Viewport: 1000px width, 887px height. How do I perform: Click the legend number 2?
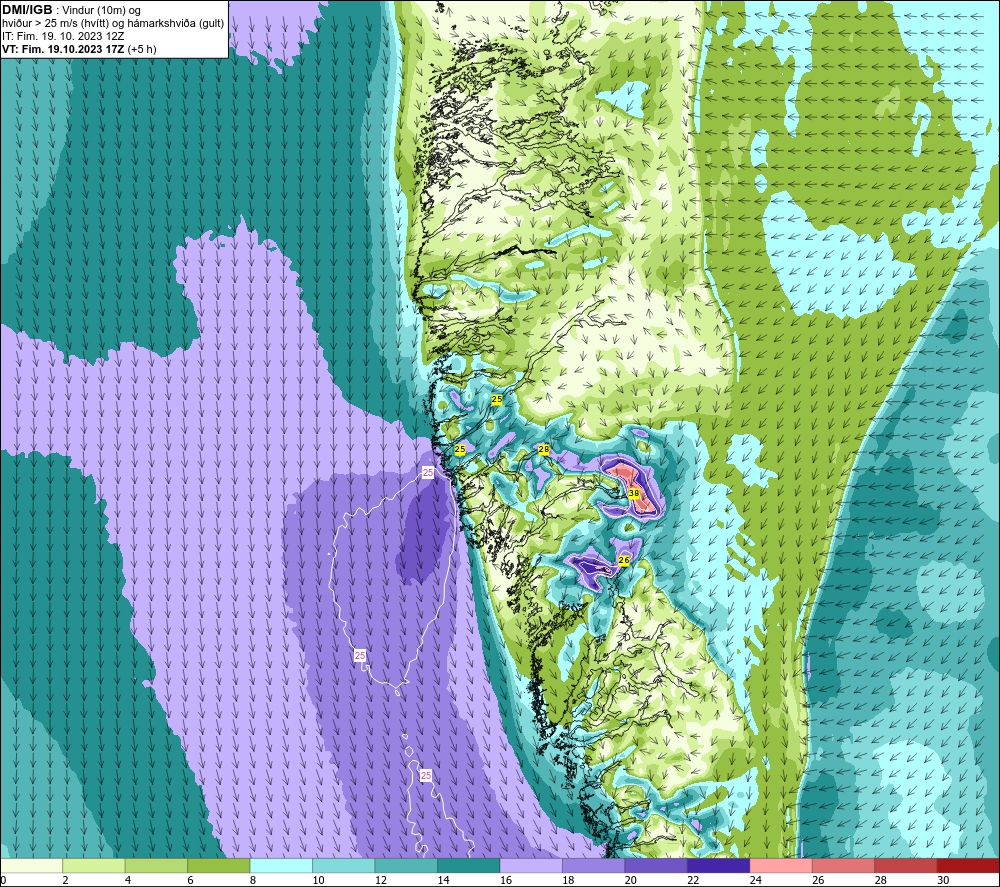pos(66,880)
